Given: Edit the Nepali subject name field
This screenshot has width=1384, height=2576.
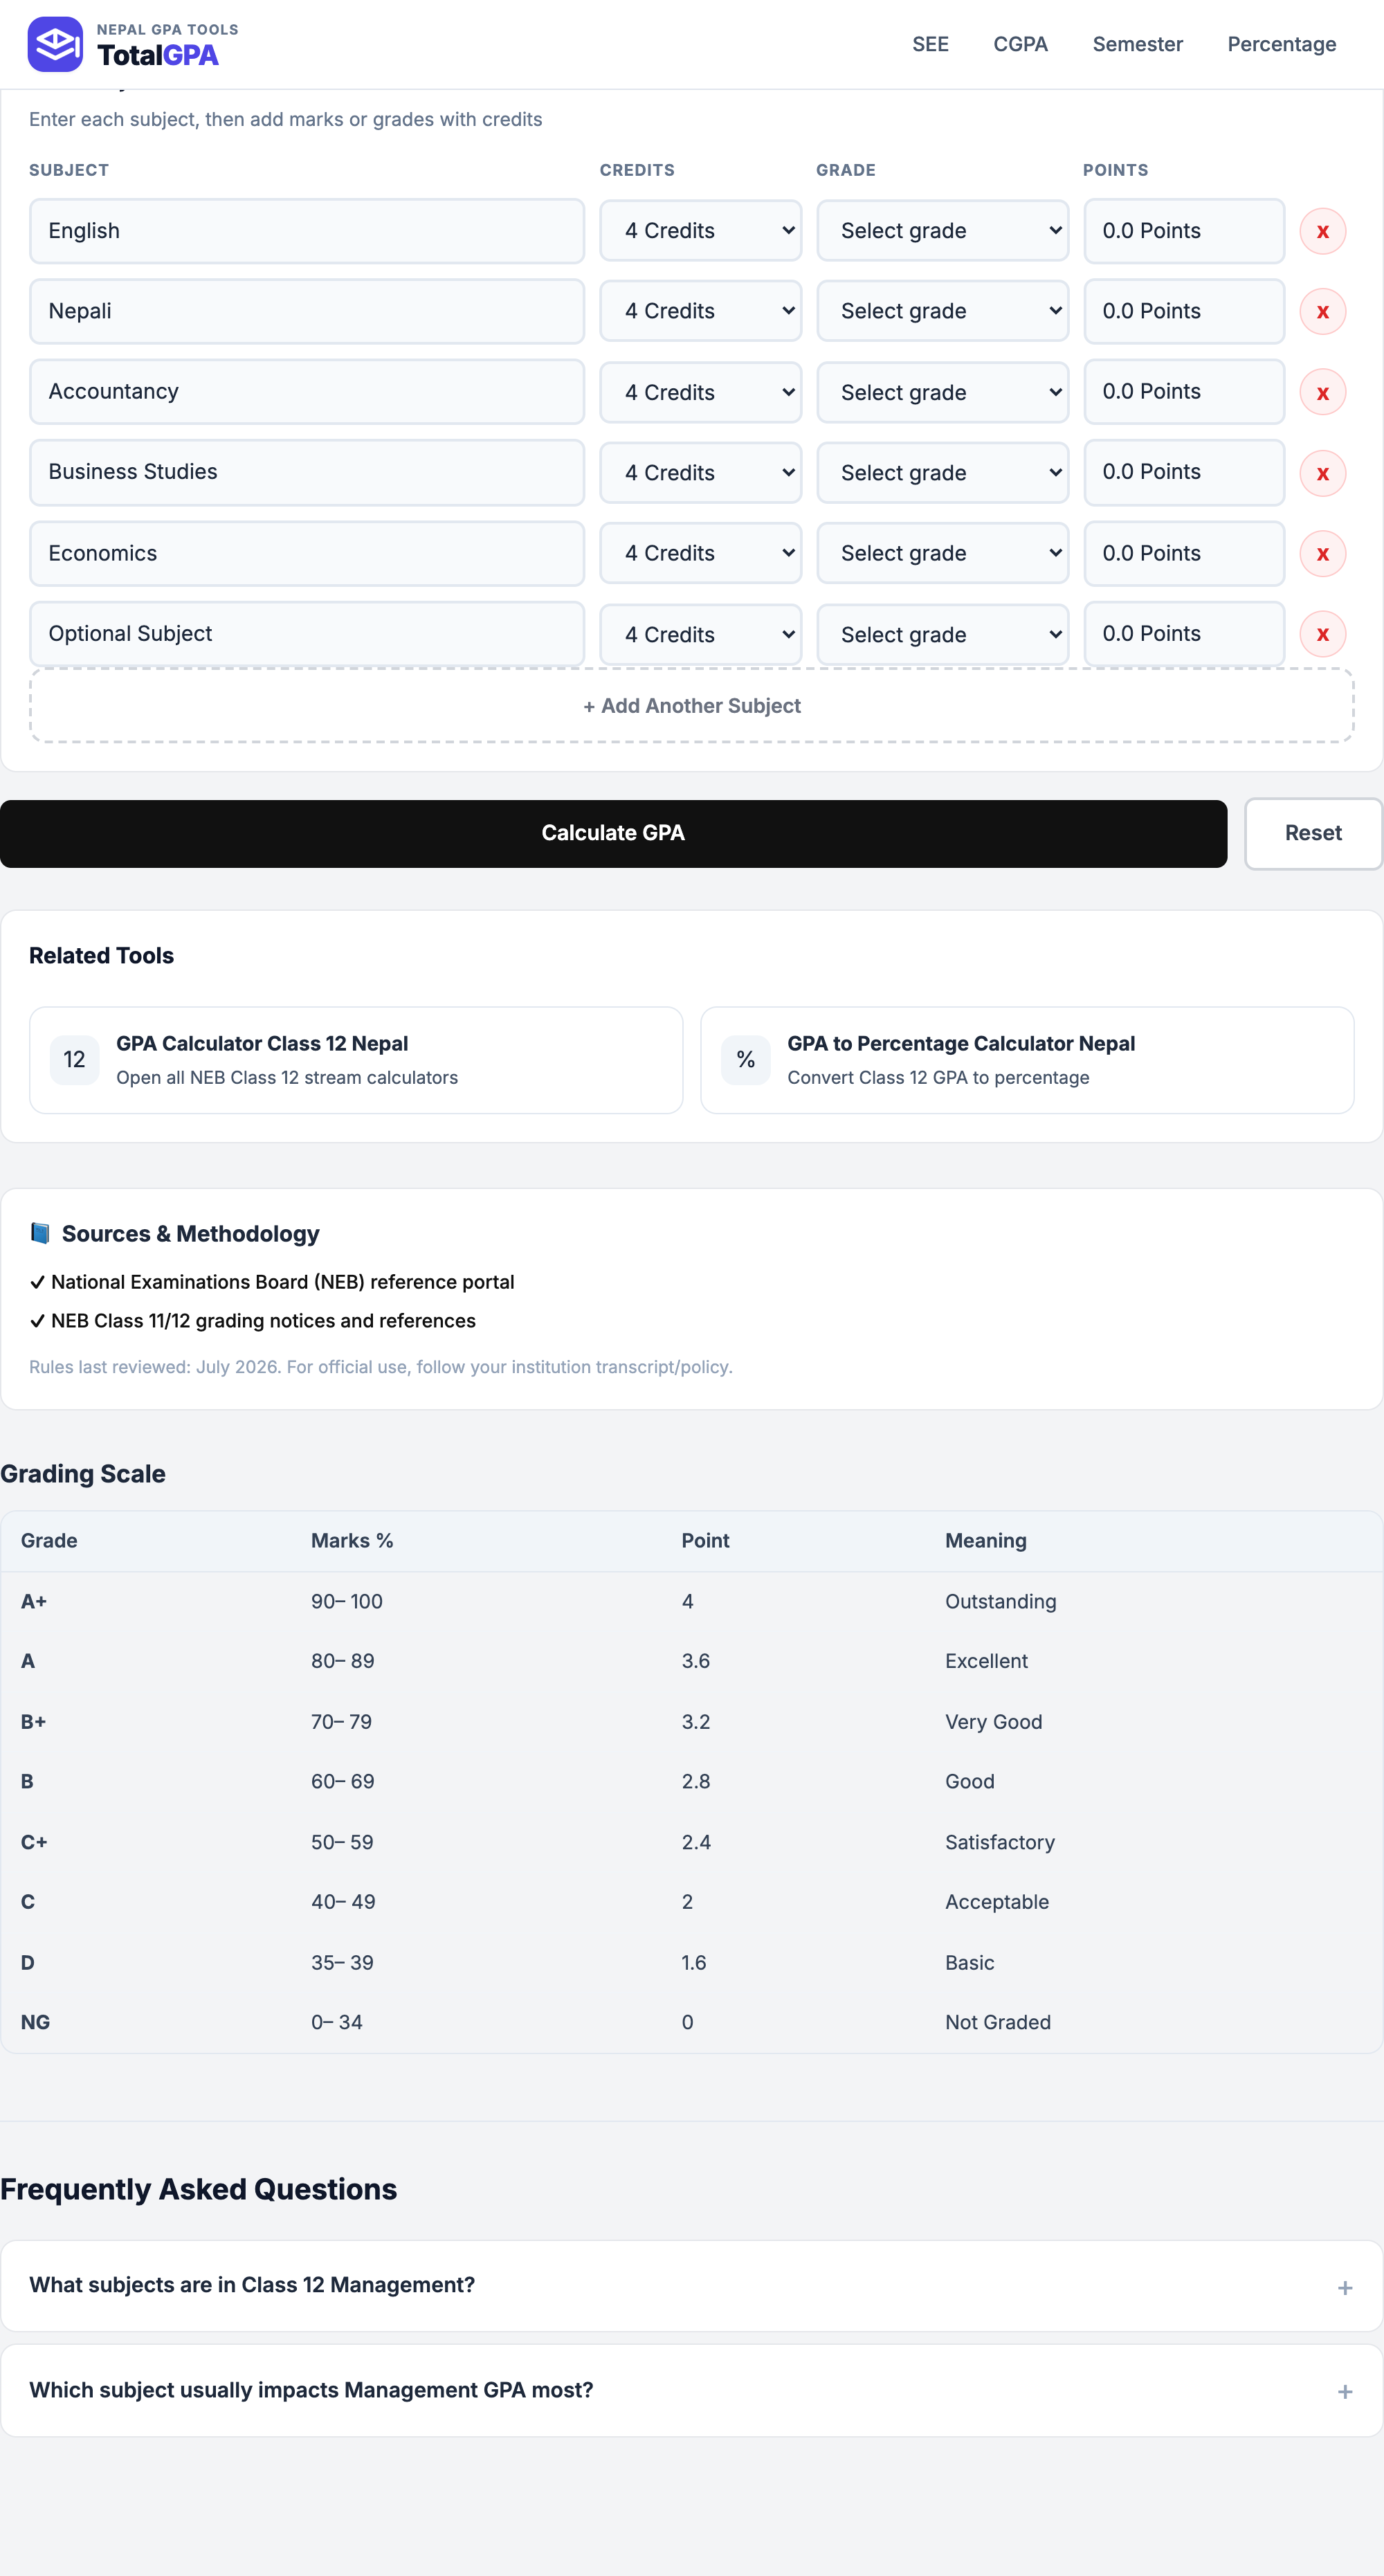Looking at the screenshot, I should click(307, 311).
